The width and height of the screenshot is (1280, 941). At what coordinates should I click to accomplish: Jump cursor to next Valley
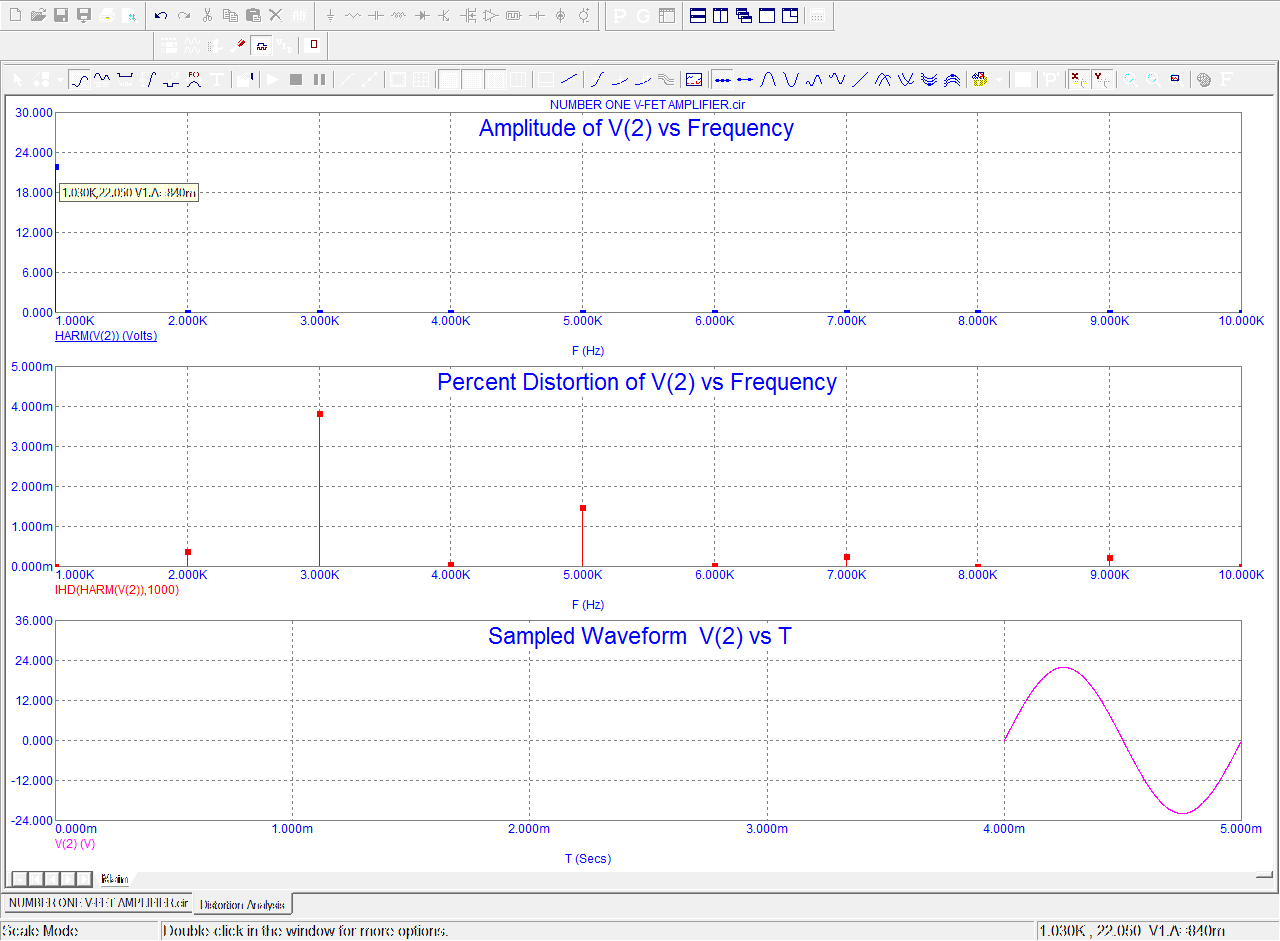[x=792, y=80]
